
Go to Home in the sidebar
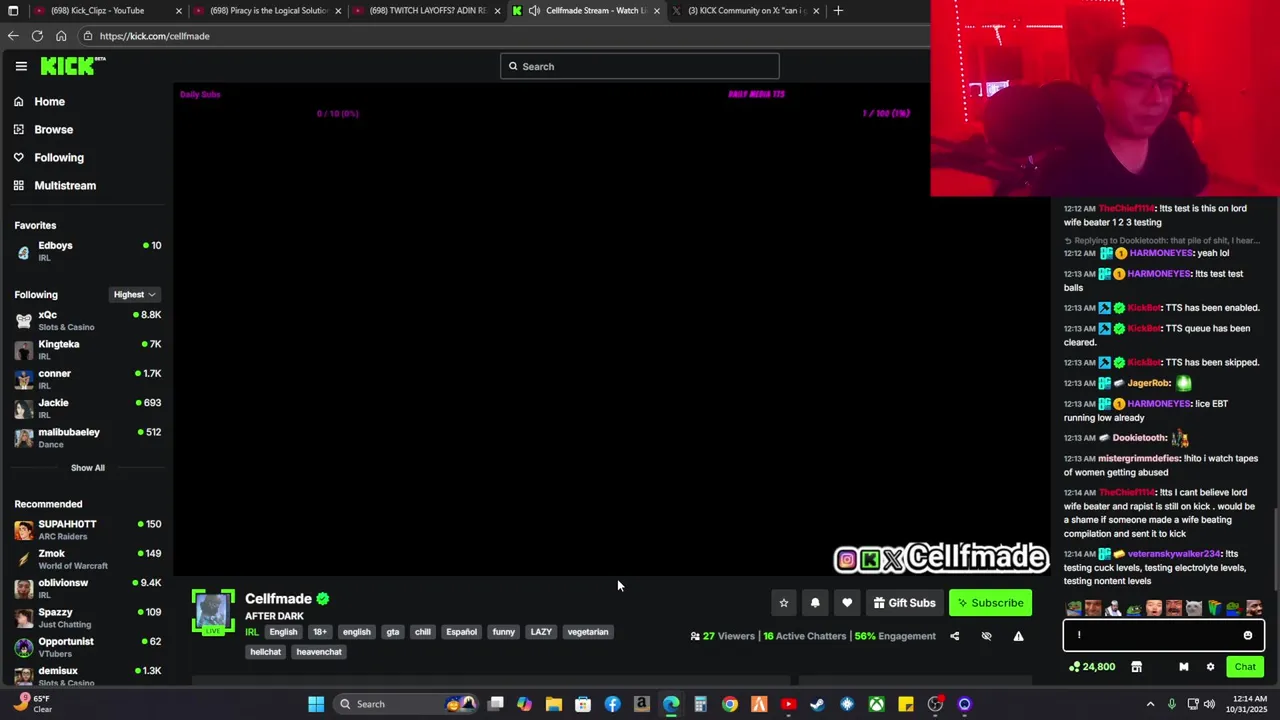point(49,101)
